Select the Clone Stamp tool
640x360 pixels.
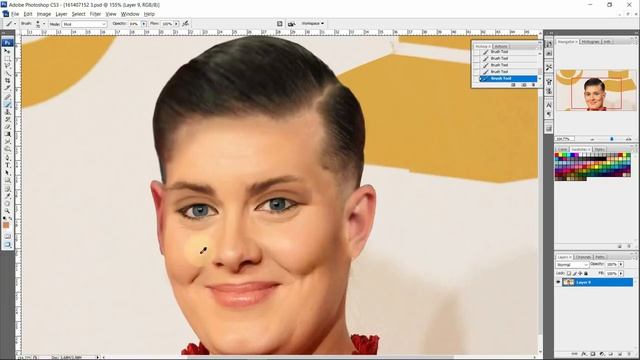point(7,112)
